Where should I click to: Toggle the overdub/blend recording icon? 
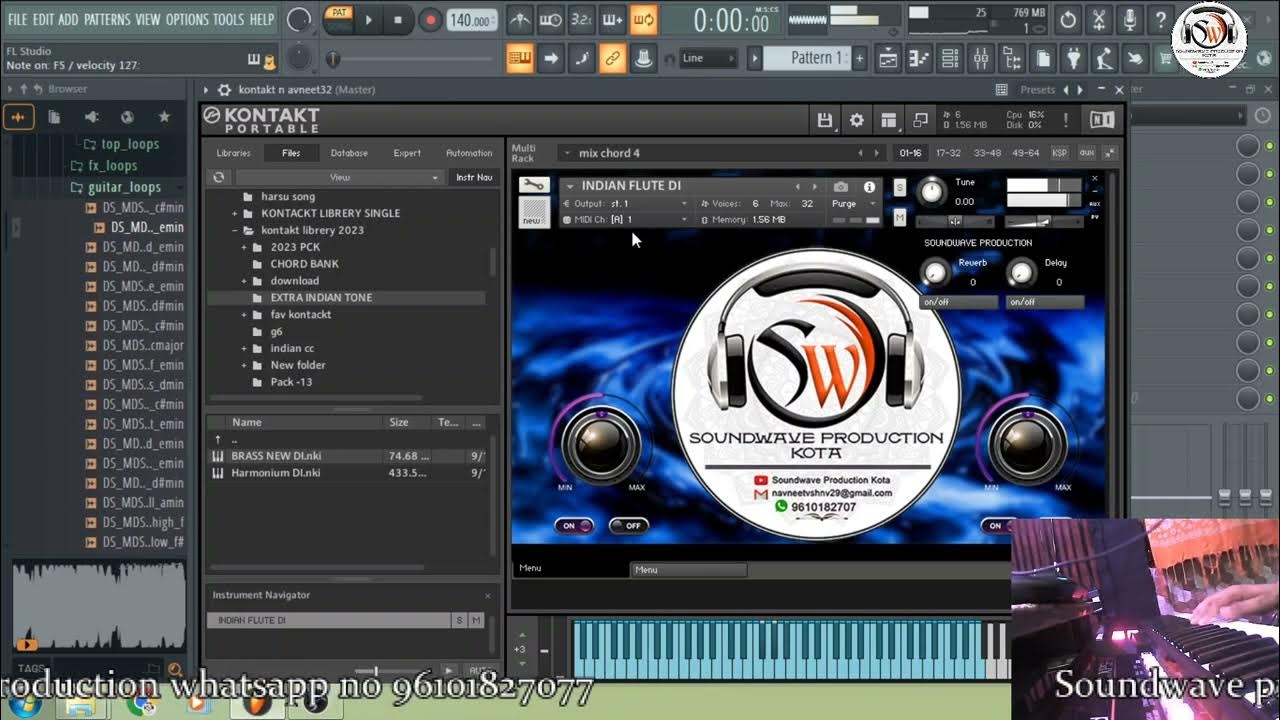pos(613,19)
